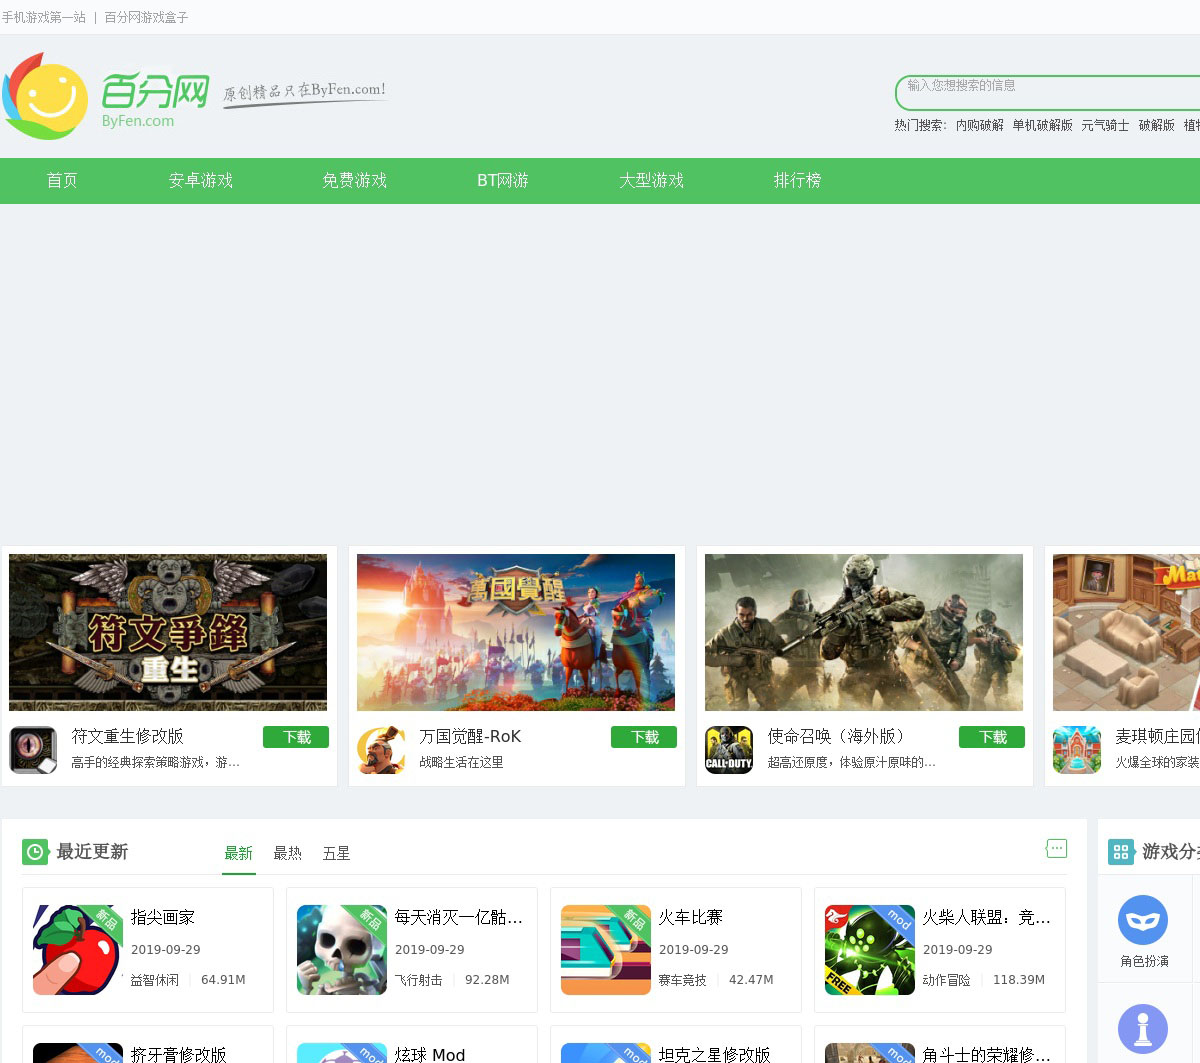Open 百分网游戏盒子 top link
The image size is (1200, 1063).
coord(146,17)
